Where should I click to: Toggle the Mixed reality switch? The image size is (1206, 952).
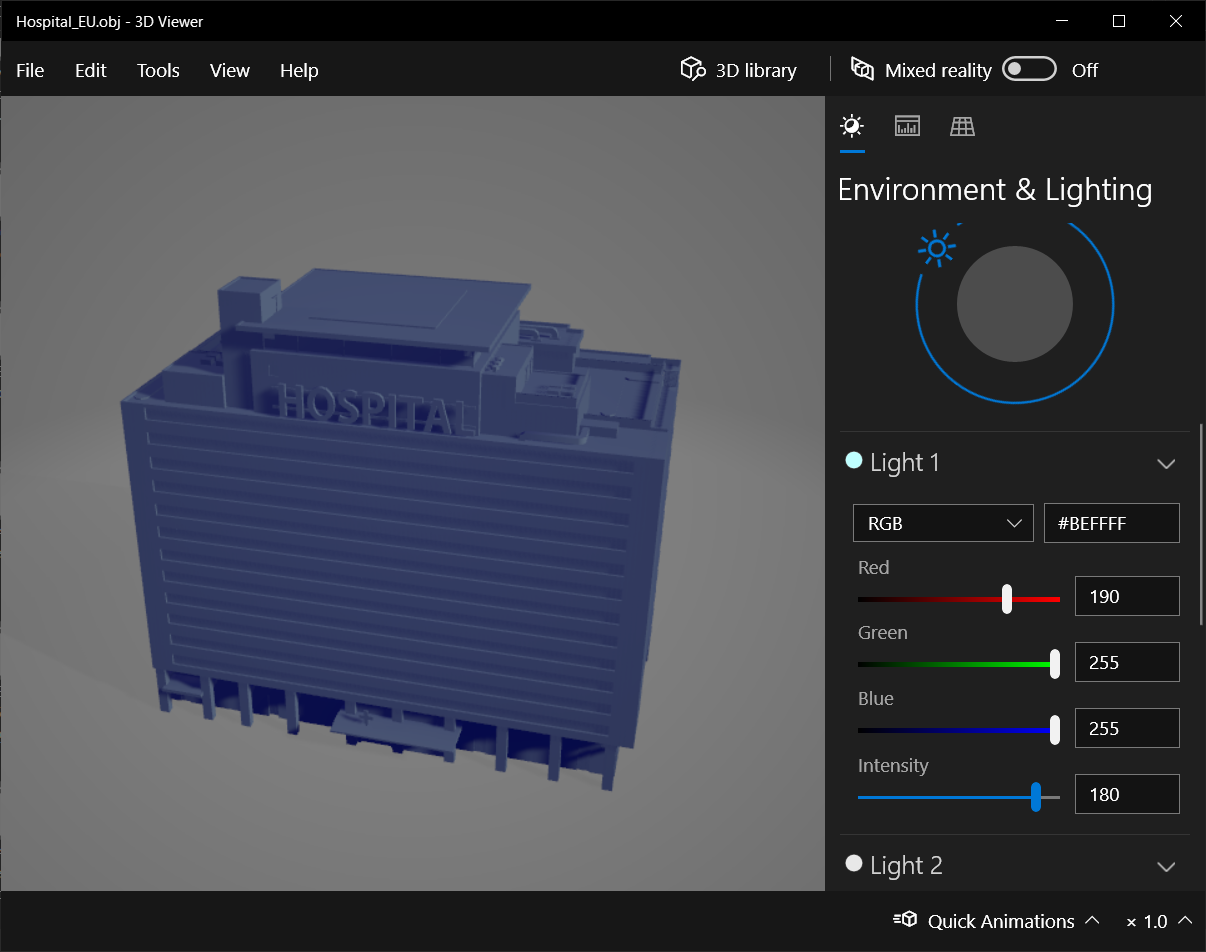click(1029, 69)
